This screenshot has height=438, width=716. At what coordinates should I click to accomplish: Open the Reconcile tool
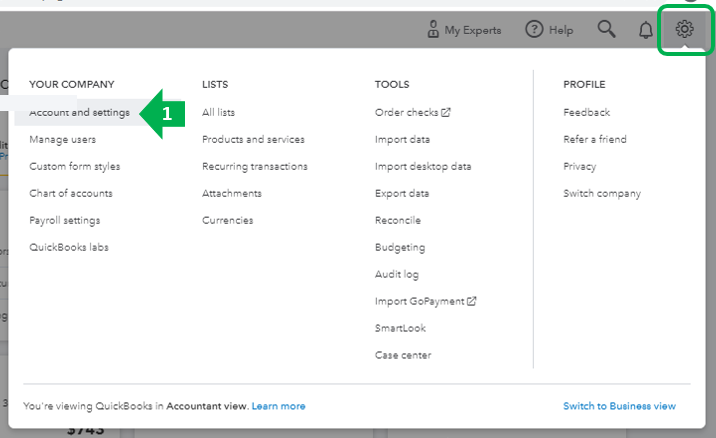(398, 220)
